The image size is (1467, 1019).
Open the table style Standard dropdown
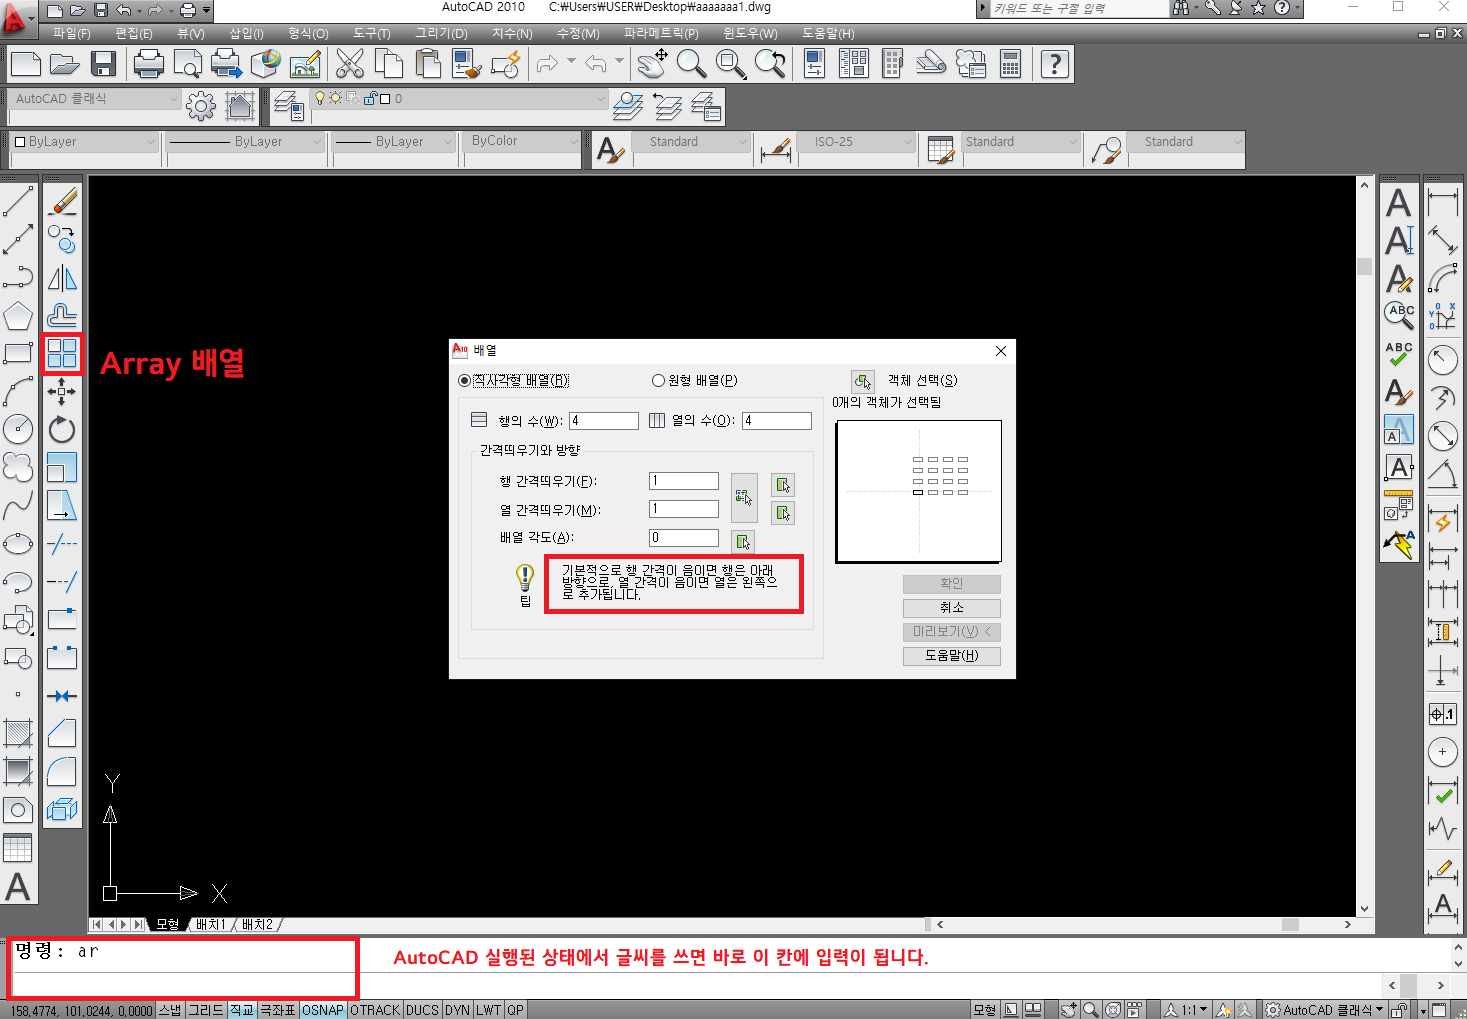(x=1022, y=142)
